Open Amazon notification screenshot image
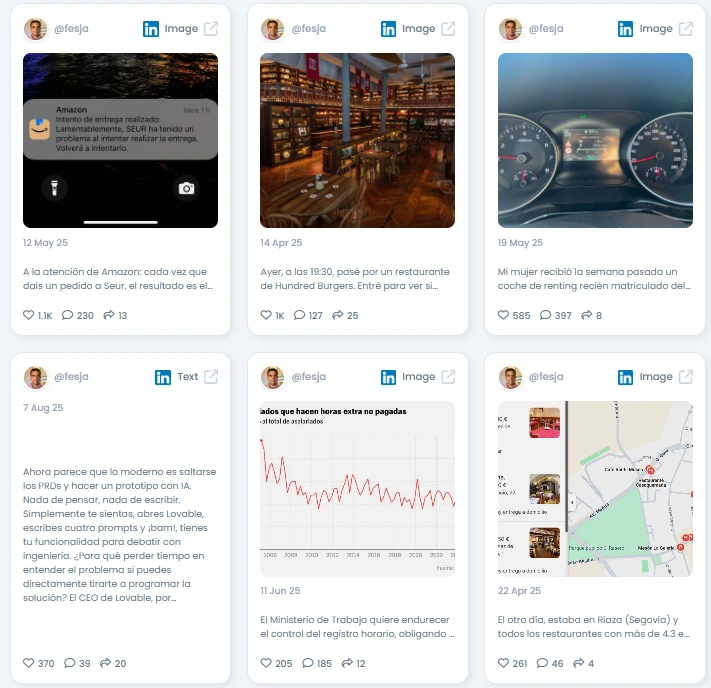Image resolution: width=711 pixels, height=688 pixels. 121,141
